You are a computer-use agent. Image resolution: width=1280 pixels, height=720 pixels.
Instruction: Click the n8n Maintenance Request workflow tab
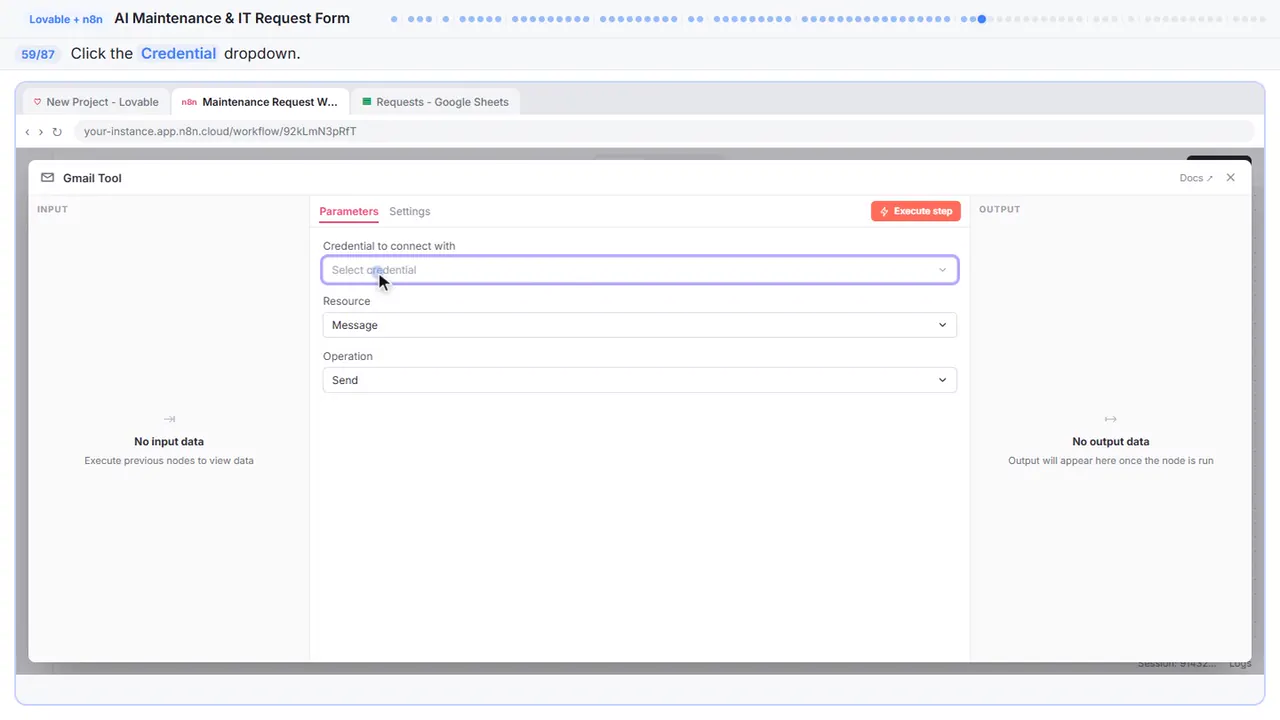(x=260, y=102)
